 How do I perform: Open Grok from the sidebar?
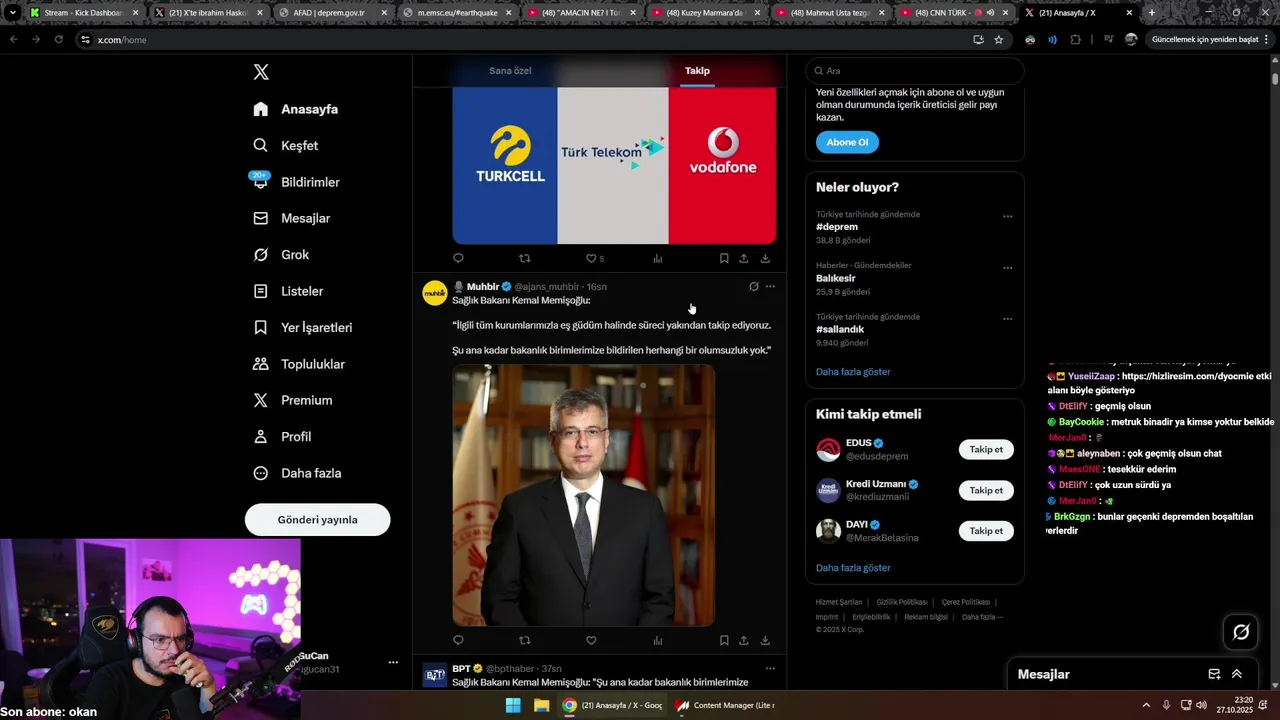(282, 255)
